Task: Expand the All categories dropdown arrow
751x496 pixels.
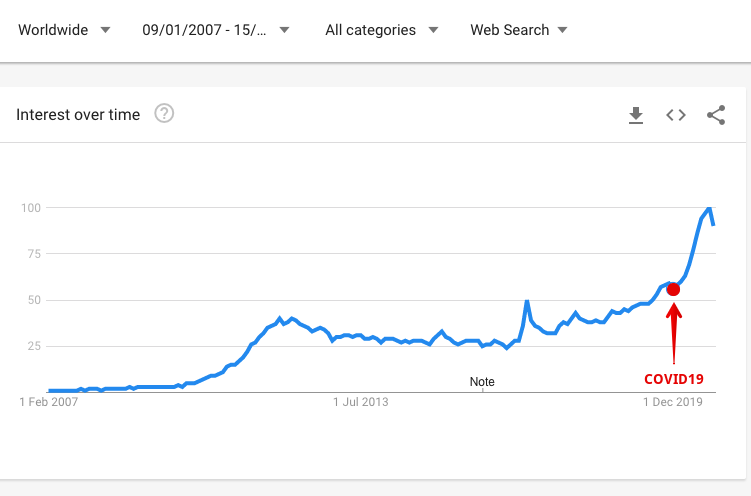Action: [433, 30]
